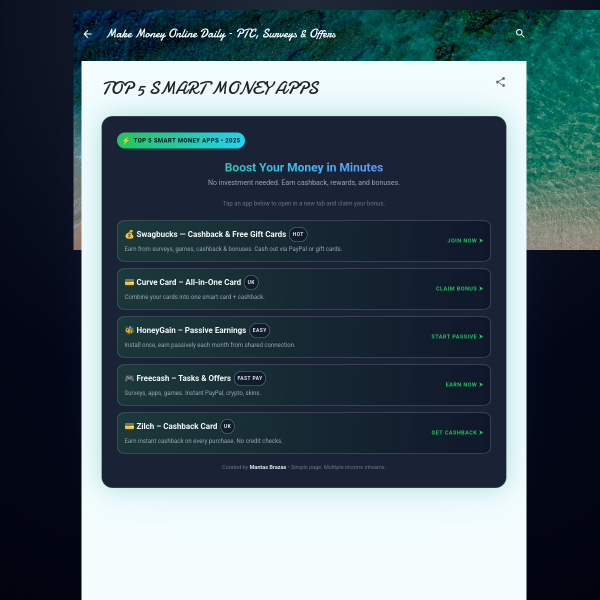600x600 pixels.
Task: Click the money bag icon next to Swagbucks
Action: coord(129,234)
